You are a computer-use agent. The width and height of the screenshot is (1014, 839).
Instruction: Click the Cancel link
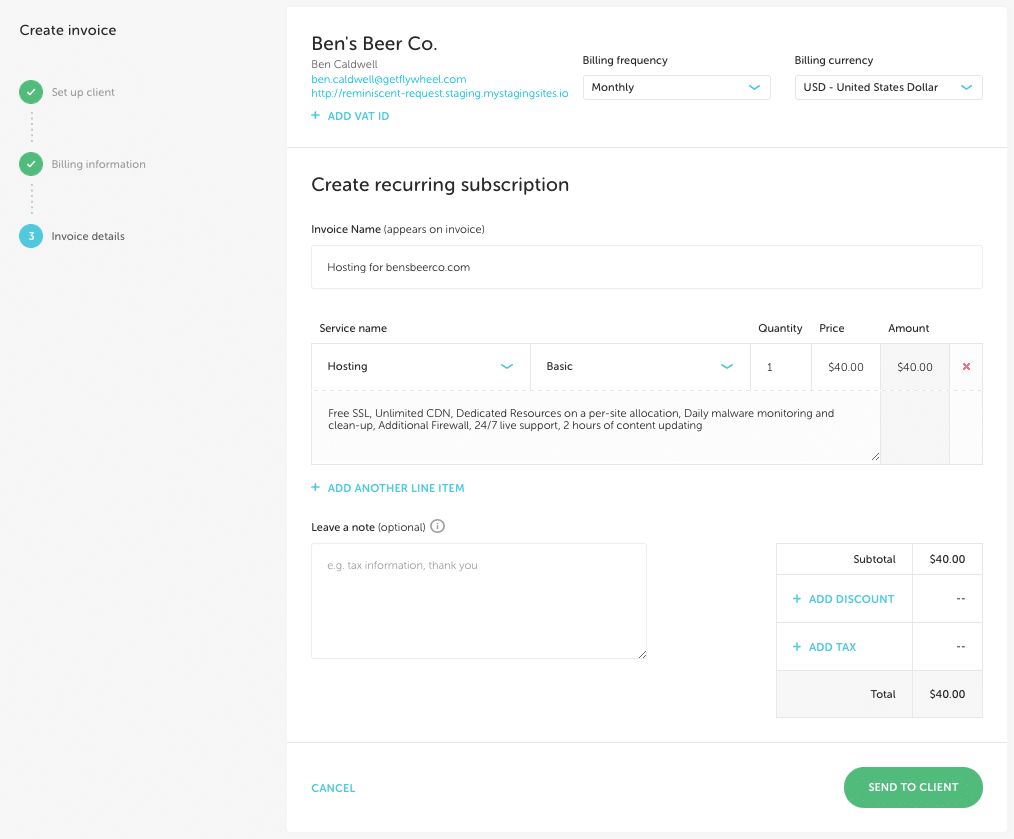333,788
